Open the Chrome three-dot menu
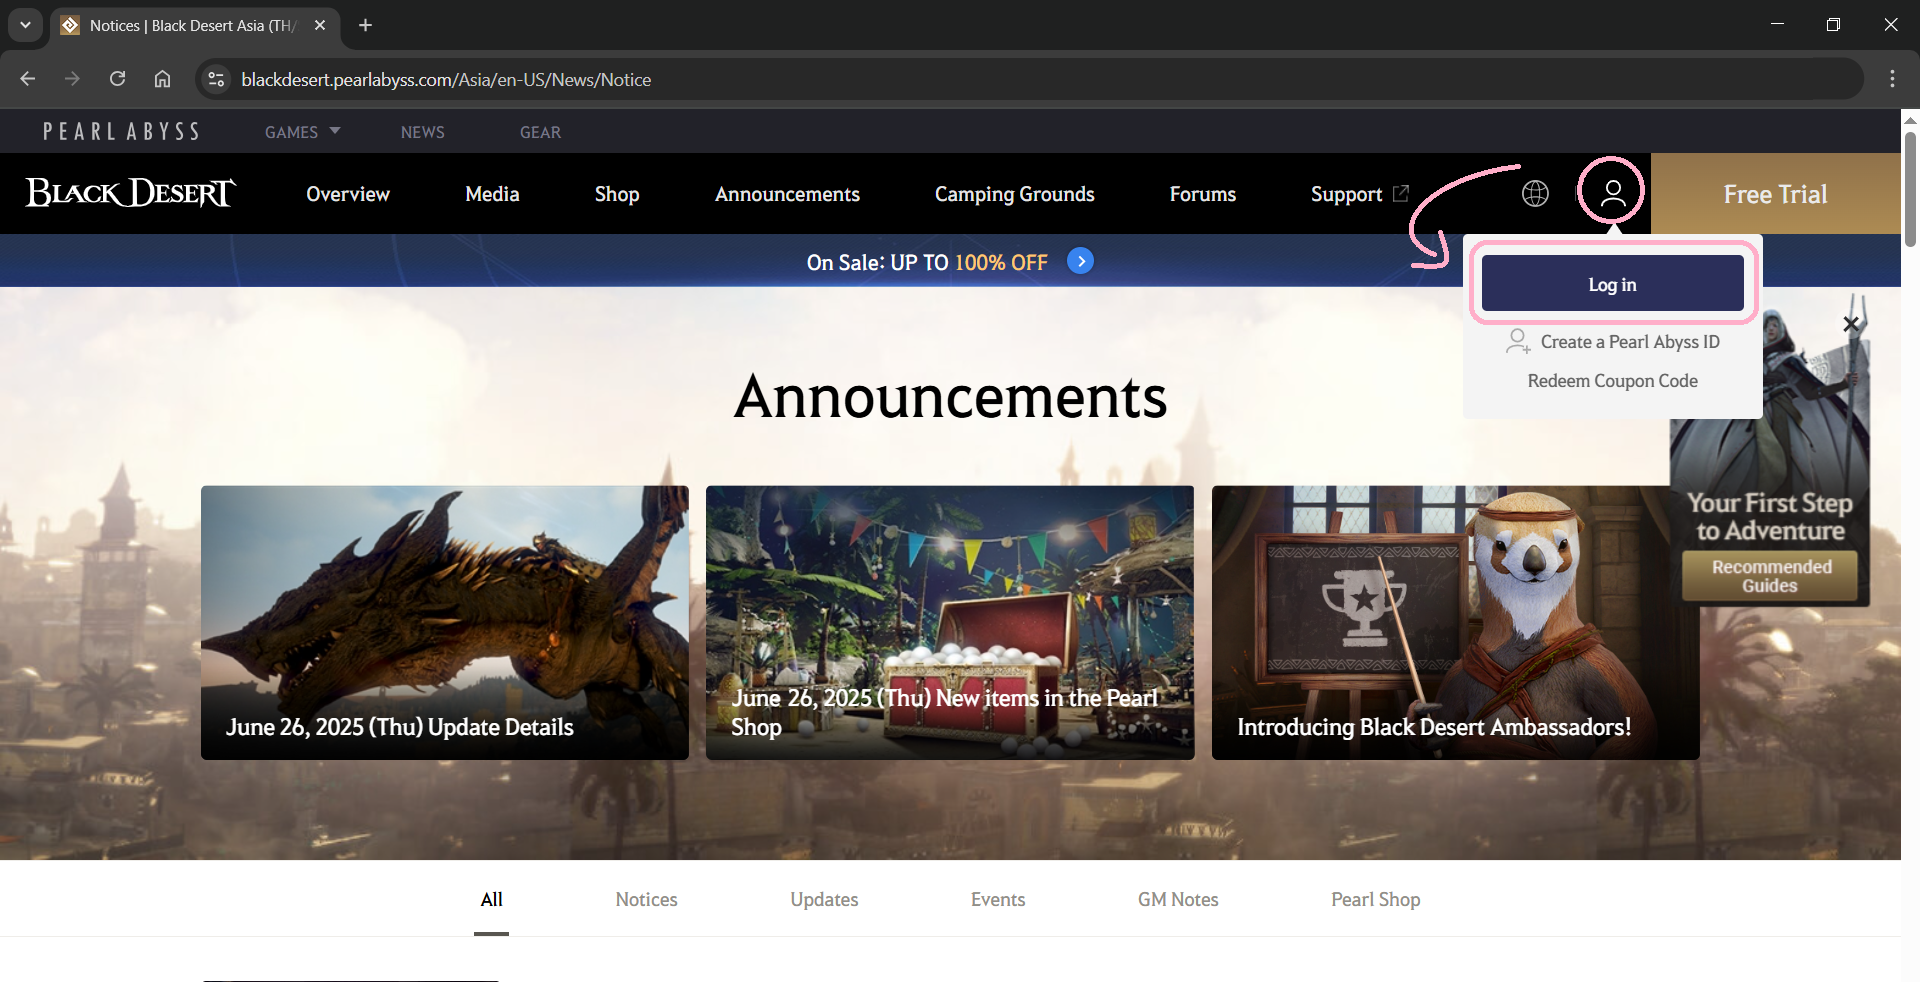This screenshot has height=982, width=1920. [x=1892, y=79]
